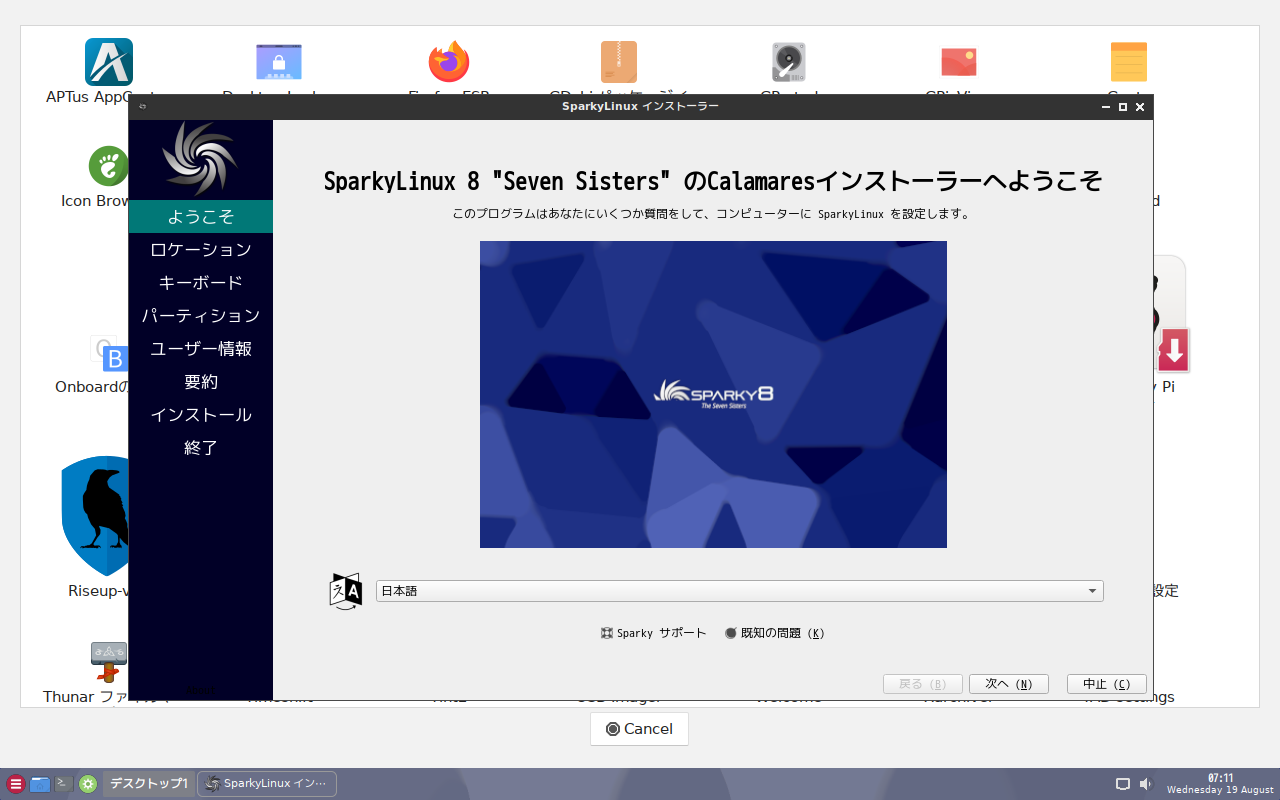The width and height of the screenshot is (1280, 800).
Task: Click the 07:11 clock in the taskbar
Action: click(x=1220, y=778)
